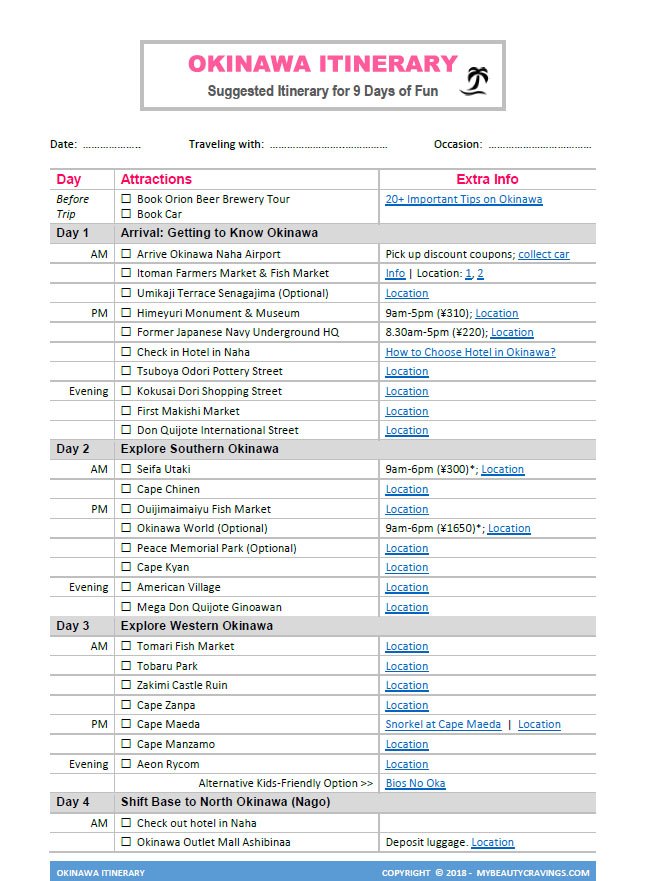Click the collect car link
This screenshot has height=881, width=654.
point(543,254)
